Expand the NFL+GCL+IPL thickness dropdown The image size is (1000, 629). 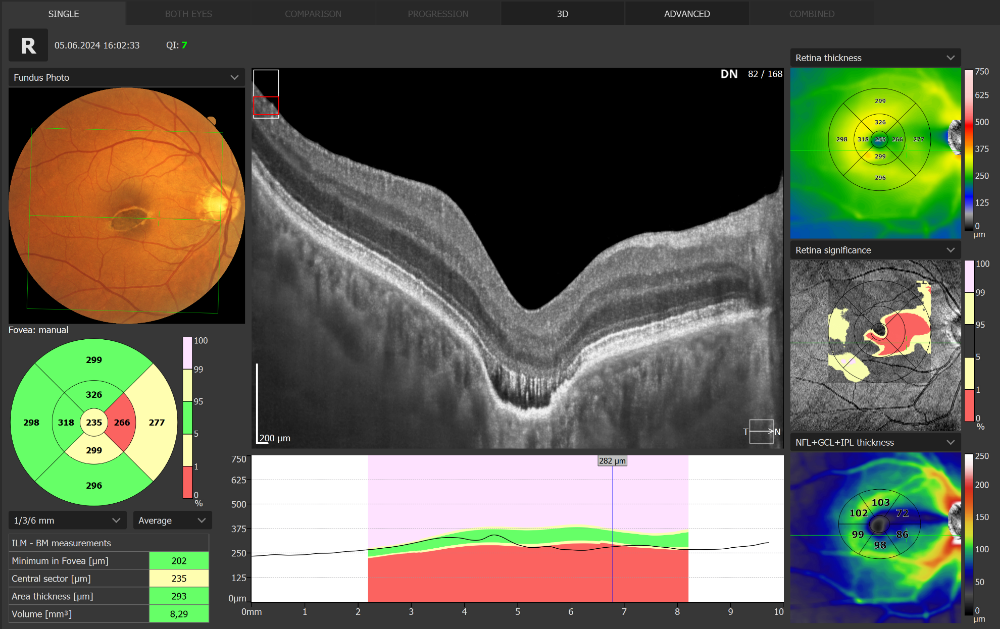pos(875,442)
